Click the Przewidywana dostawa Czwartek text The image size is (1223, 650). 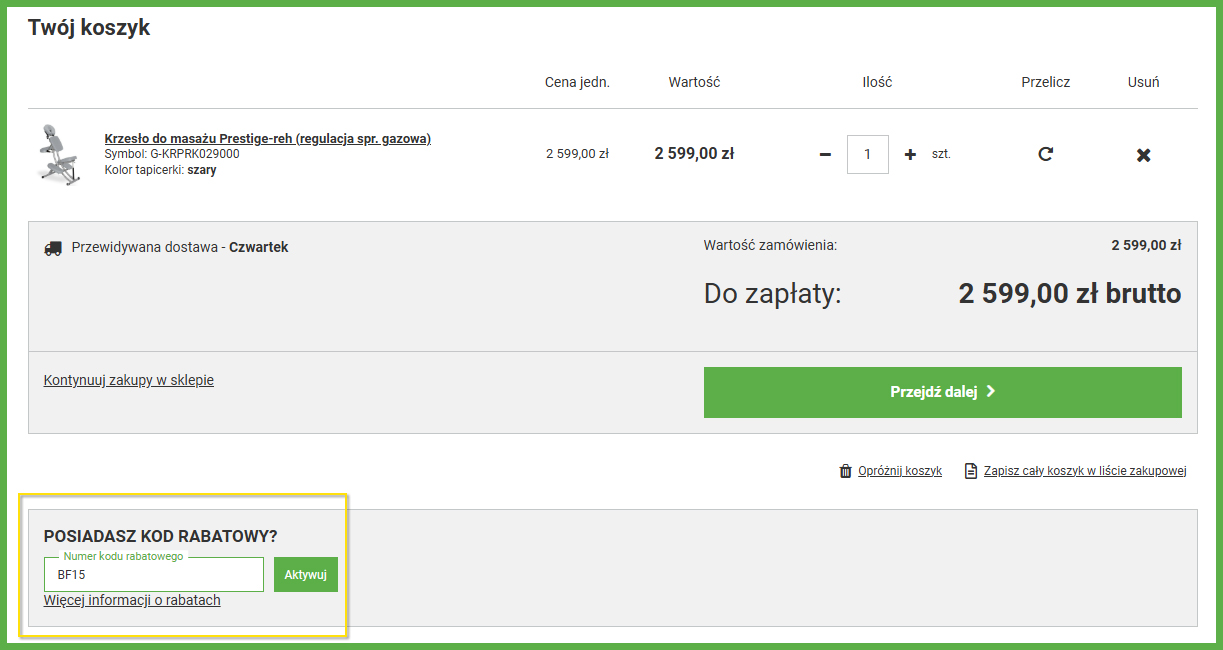[180, 247]
